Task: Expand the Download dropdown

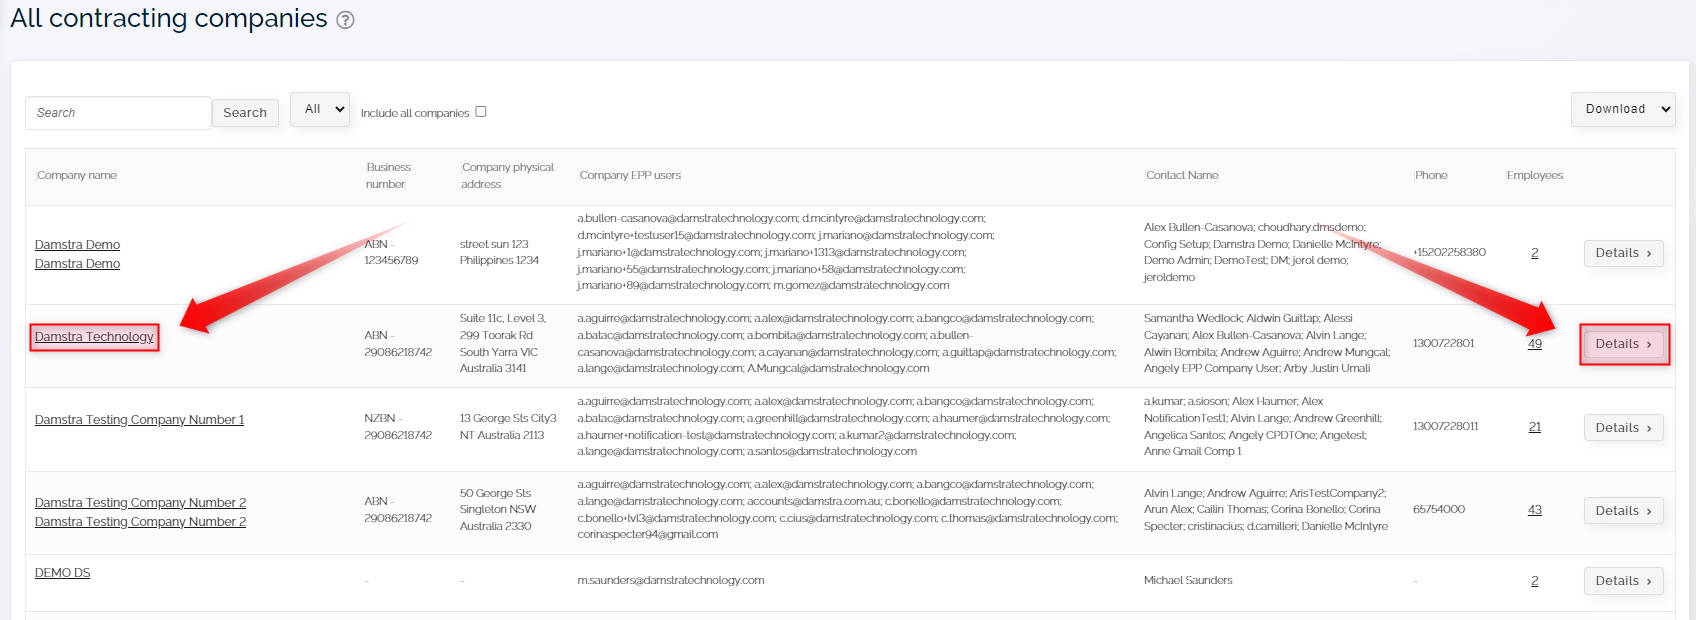Action: [1623, 109]
